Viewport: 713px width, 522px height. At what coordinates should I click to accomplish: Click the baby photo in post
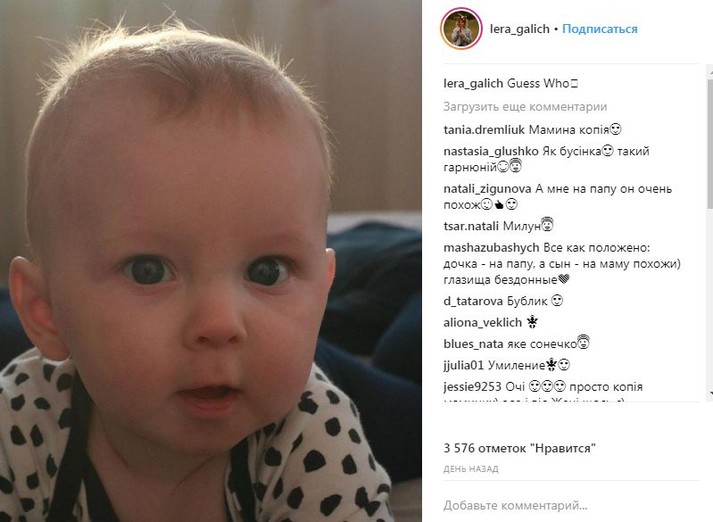tap(211, 261)
